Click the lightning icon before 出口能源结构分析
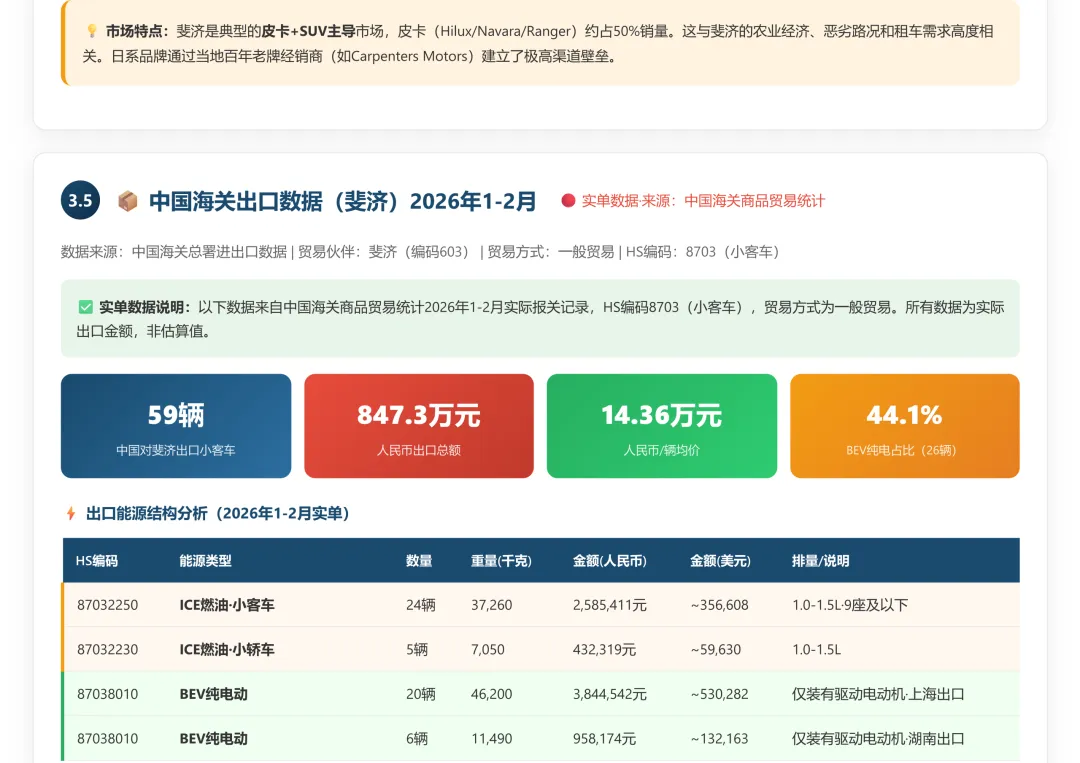1080x763 pixels. pyautogui.click(x=71, y=513)
